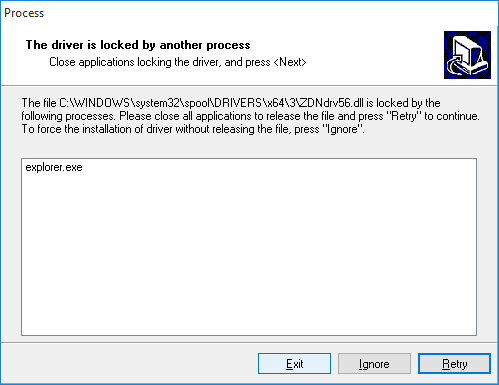Screen dimensions: 499x385
Task: Click the curved arrow on the installer icon
Action: [x=457, y=65]
